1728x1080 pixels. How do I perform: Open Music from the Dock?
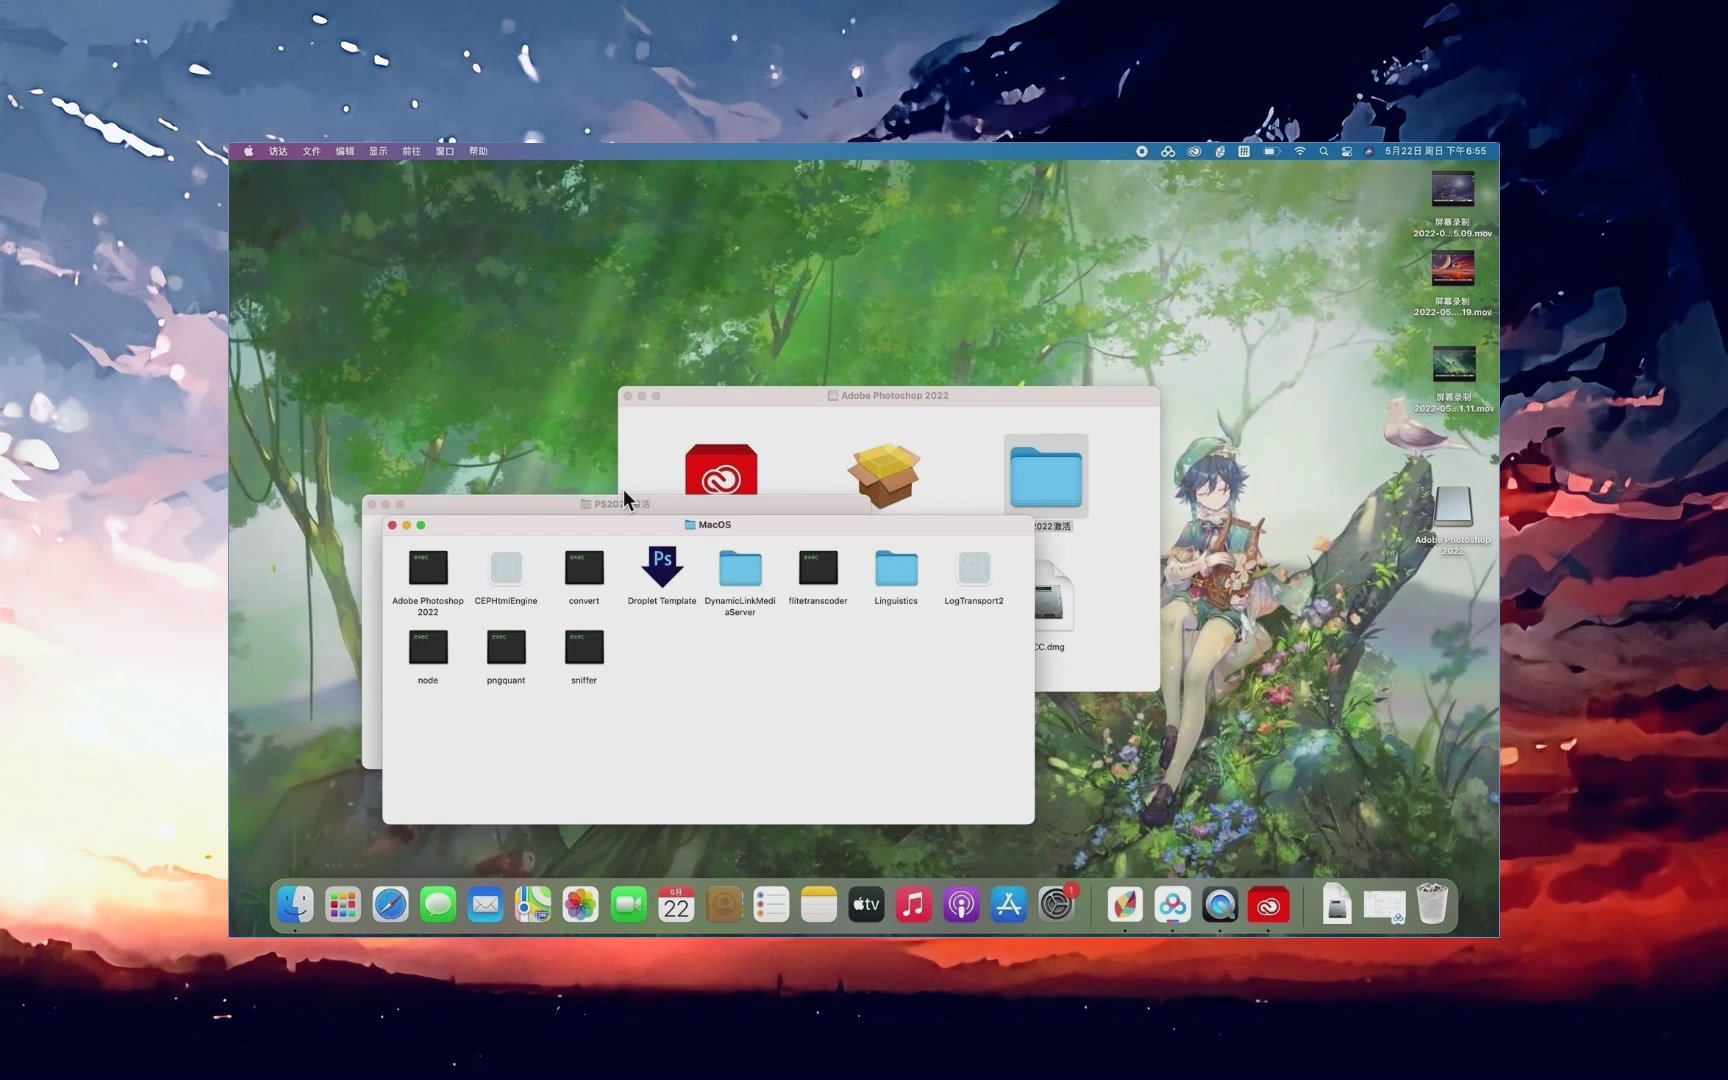(x=914, y=905)
